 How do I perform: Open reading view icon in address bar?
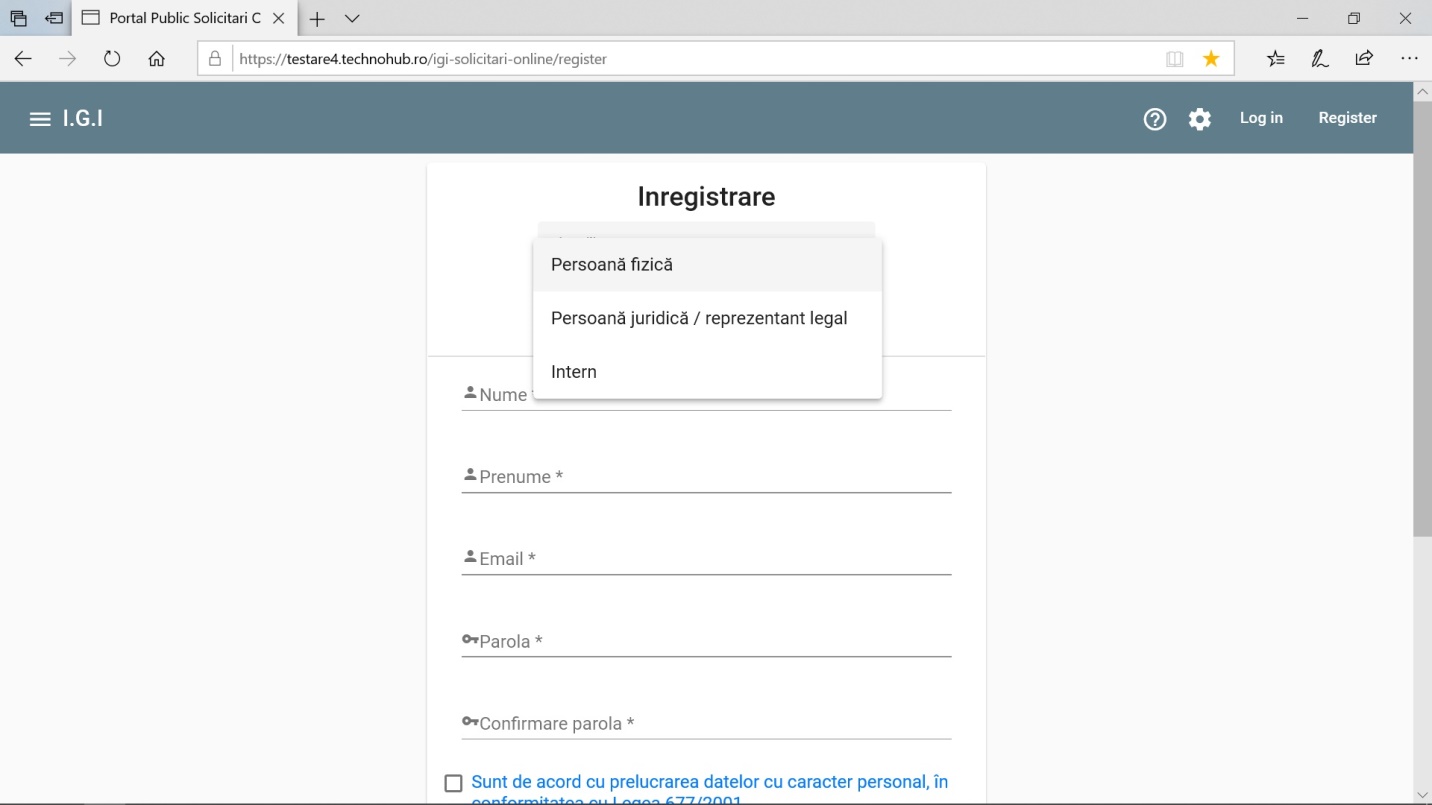tap(1175, 59)
